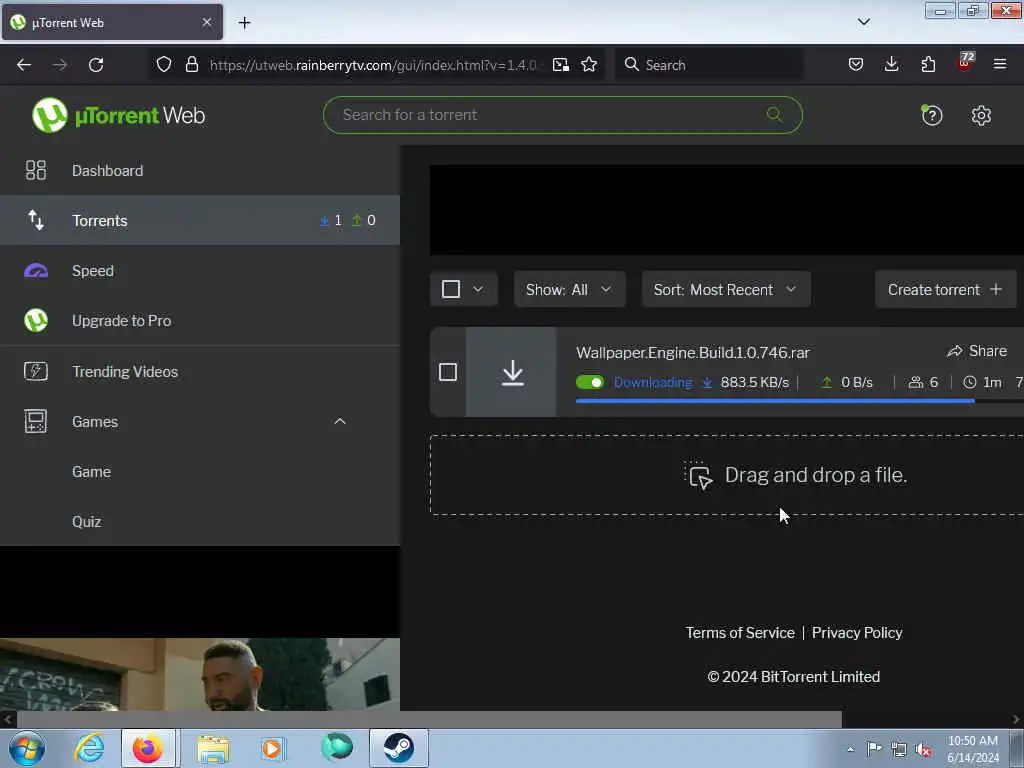The height and width of the screenshot is (768, 1024).
Task: Collapse the Games section chevron
Action: 340,421
